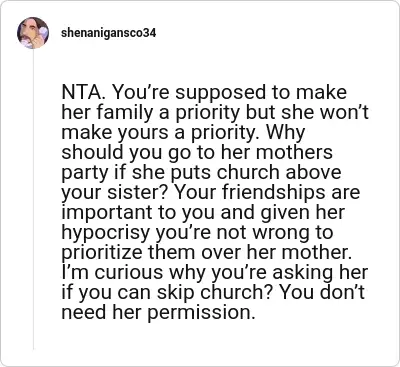Collapse the comment thread using the vertical line

[x=33, y=199]
